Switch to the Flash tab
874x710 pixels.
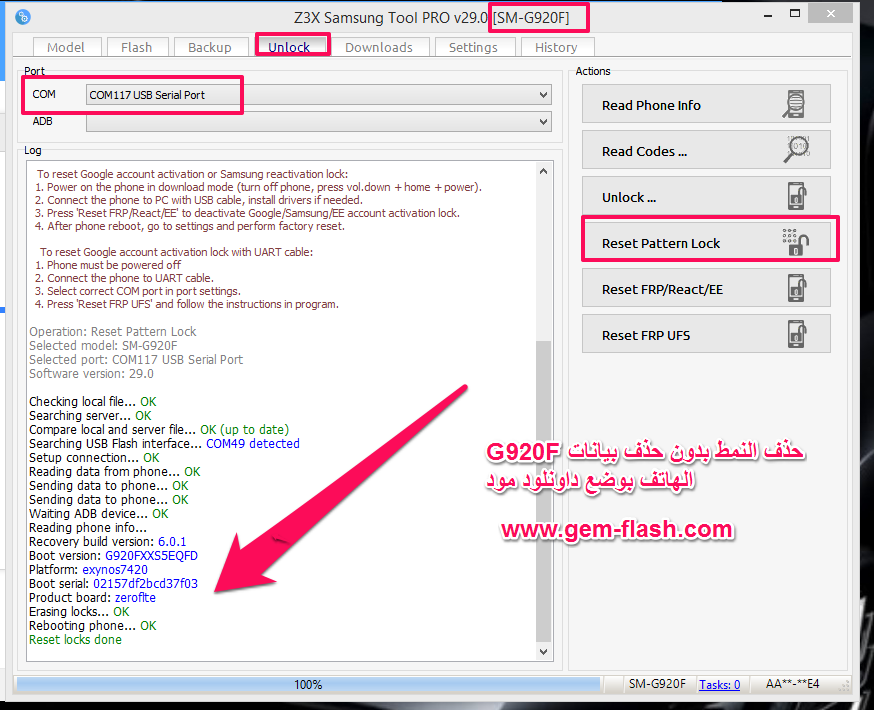coord(137,47)
